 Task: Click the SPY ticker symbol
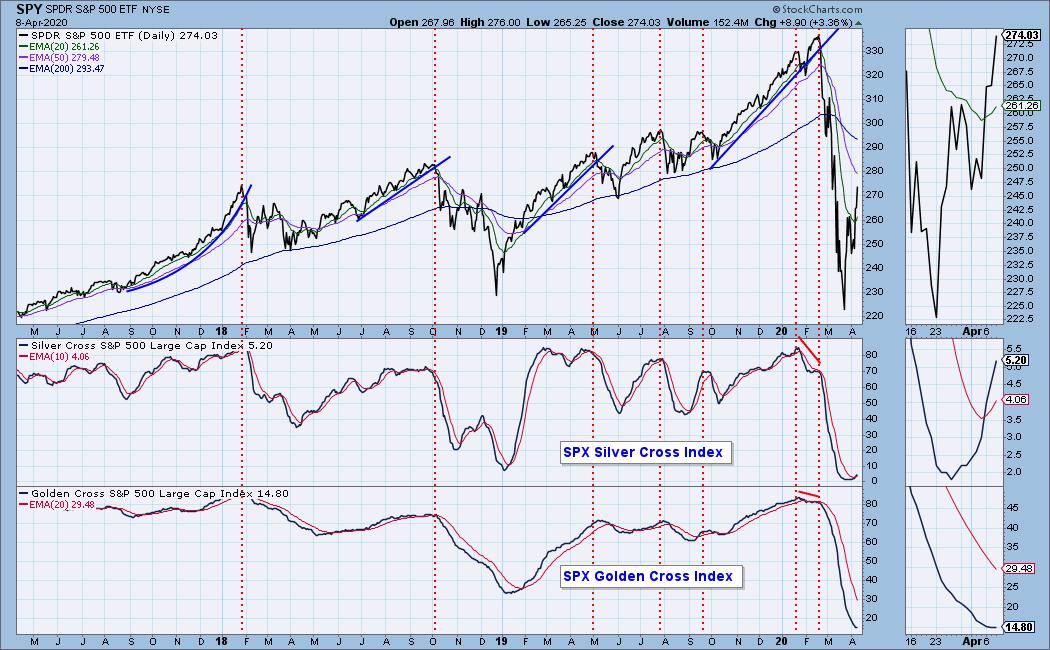[29, 9]
